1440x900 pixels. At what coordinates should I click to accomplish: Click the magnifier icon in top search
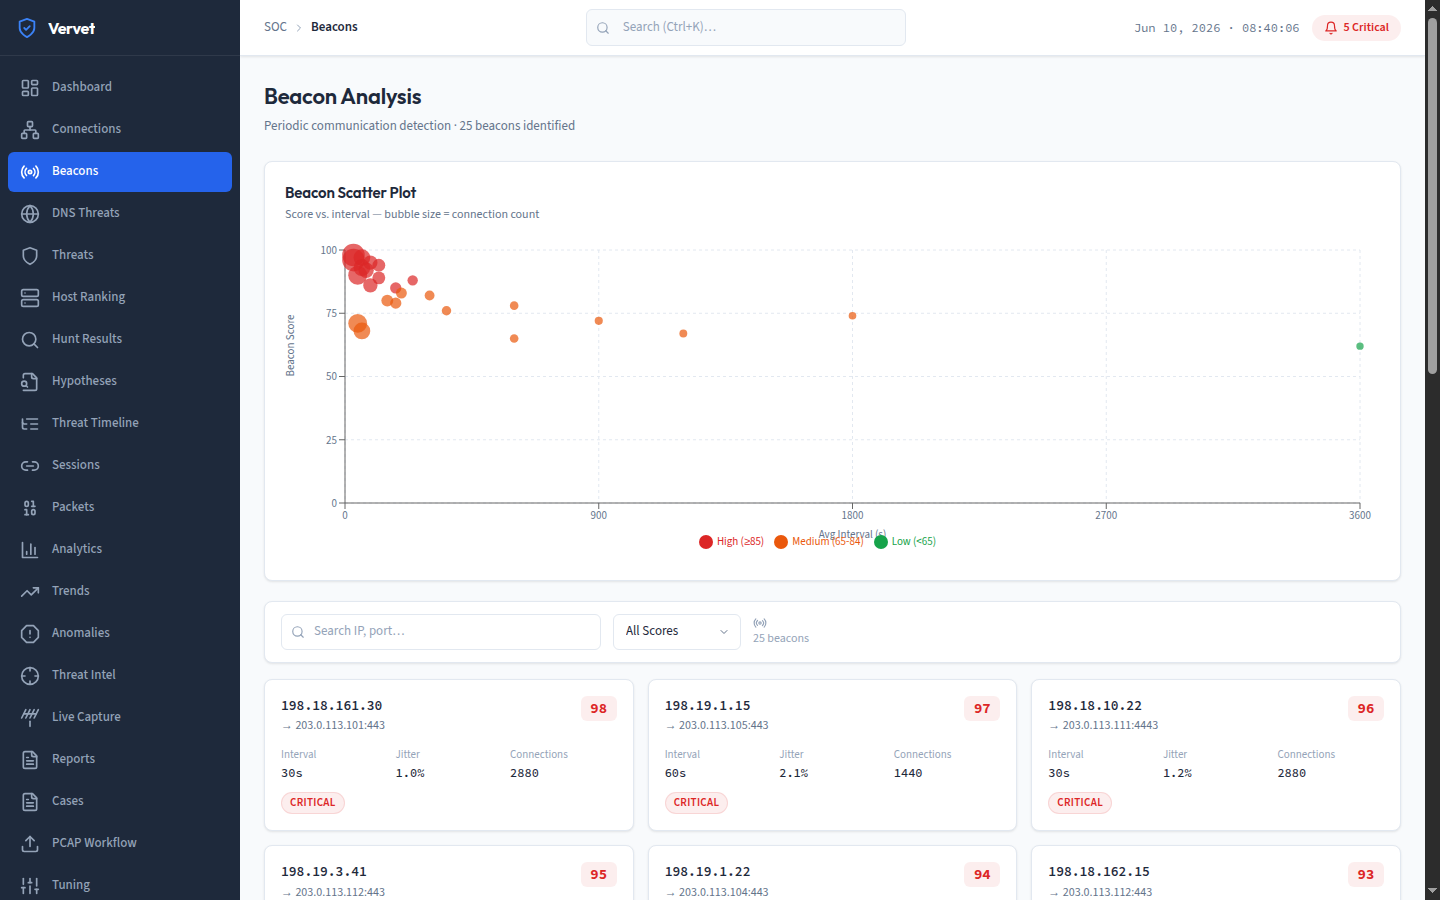[x=603, y=28]
